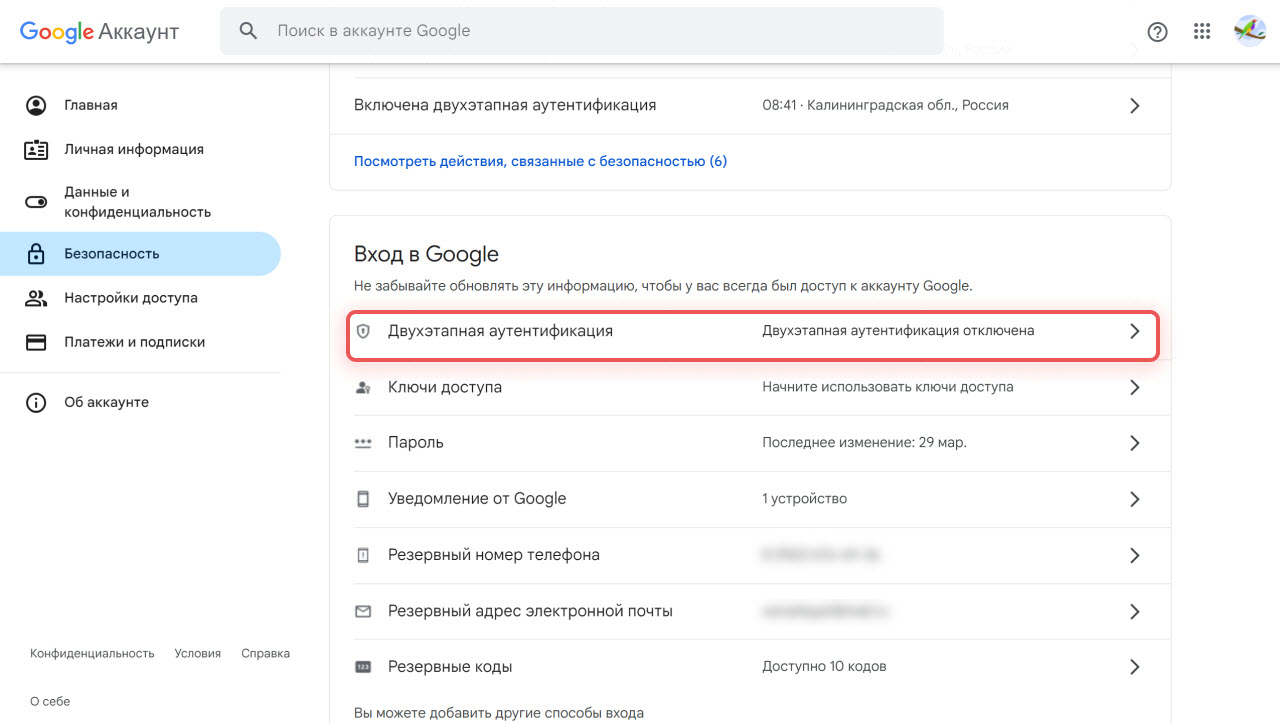Open the help question mark icon
The image size is (1280, 724).
click(1157, 31)
